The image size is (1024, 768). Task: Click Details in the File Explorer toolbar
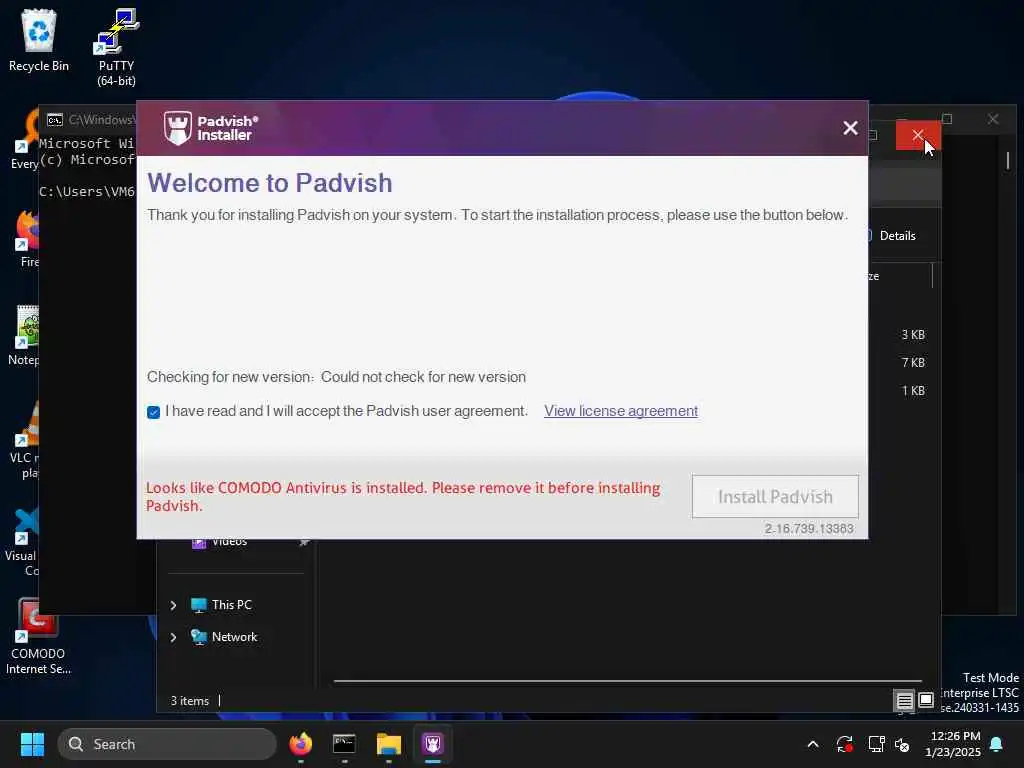coord(897,236)
